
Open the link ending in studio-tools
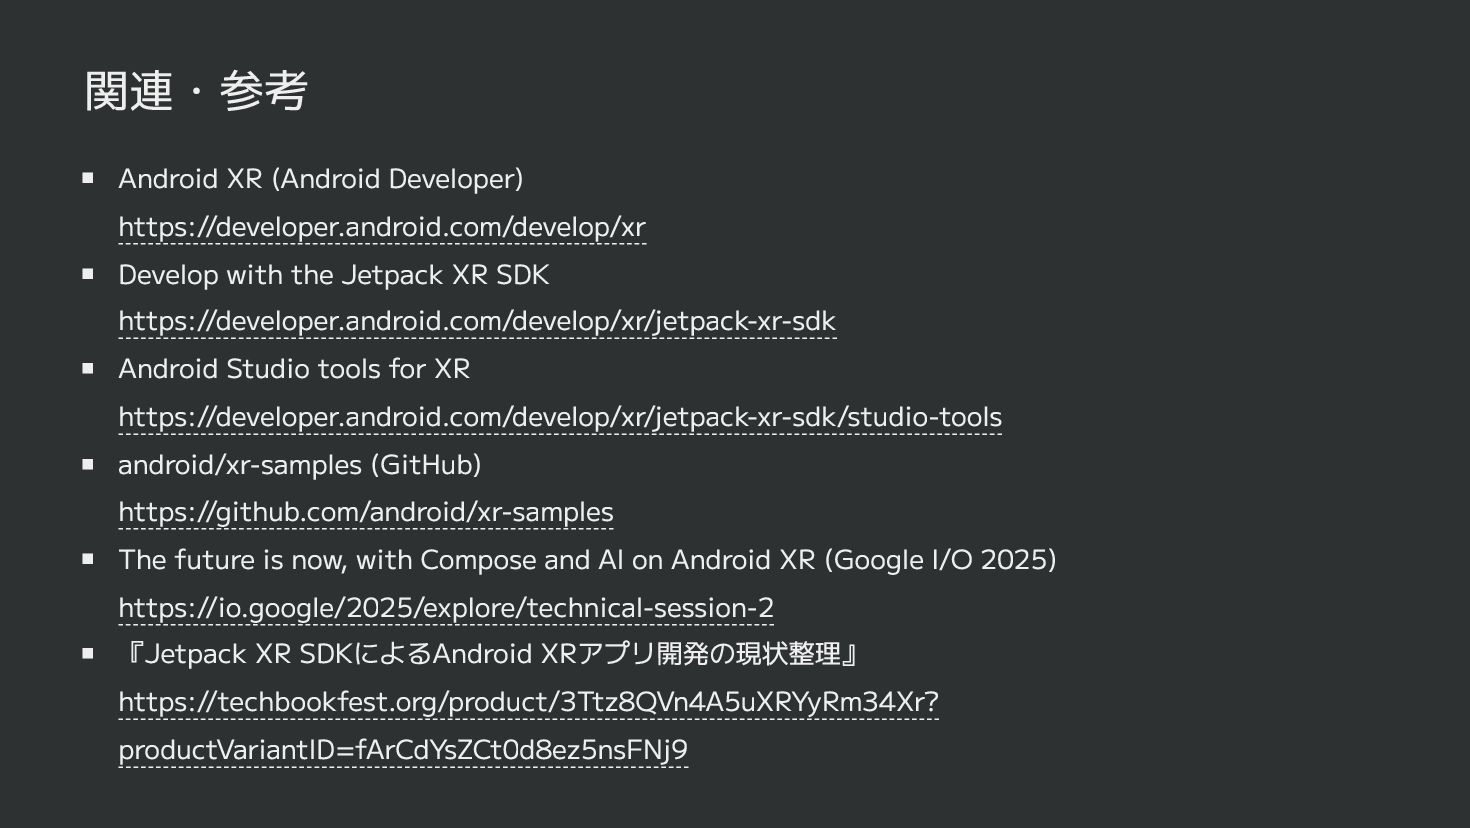coord(560,417)
